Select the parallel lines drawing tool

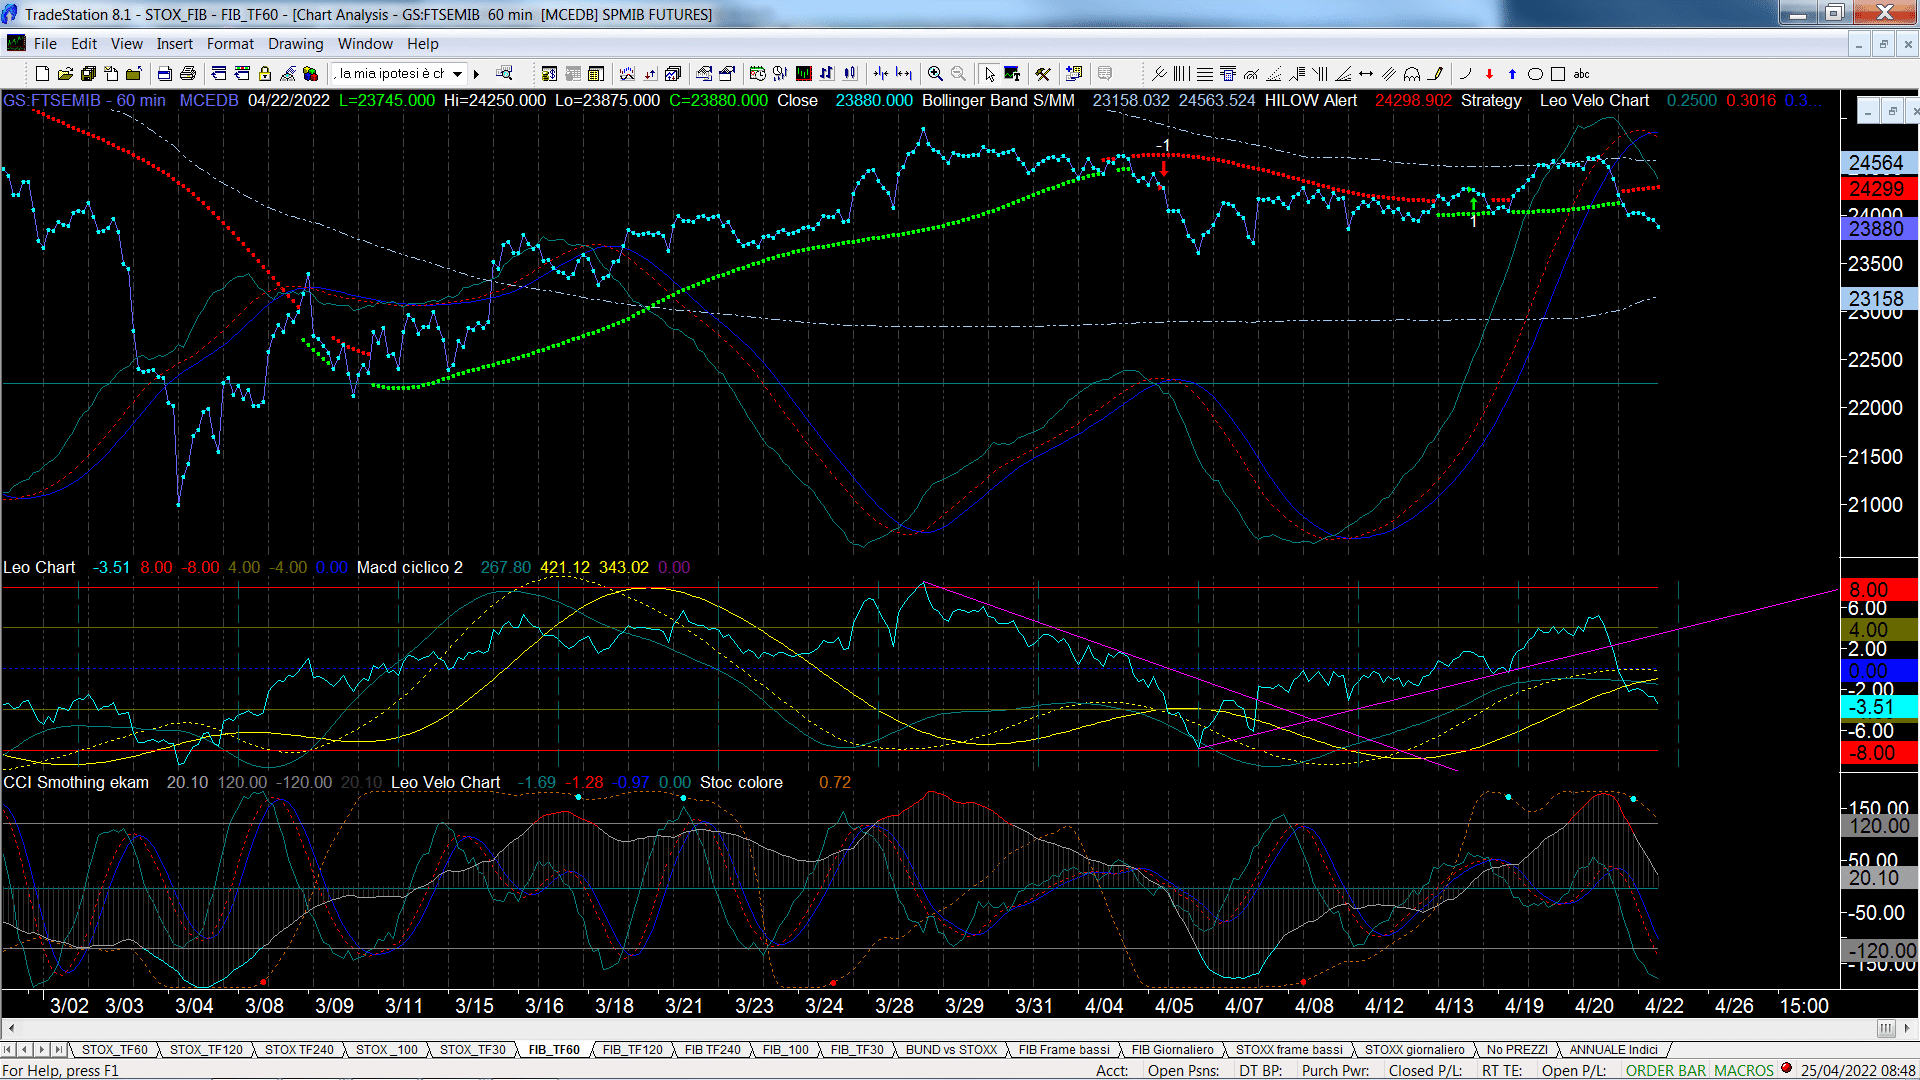pyautogui.click(x=1388, y=74)
